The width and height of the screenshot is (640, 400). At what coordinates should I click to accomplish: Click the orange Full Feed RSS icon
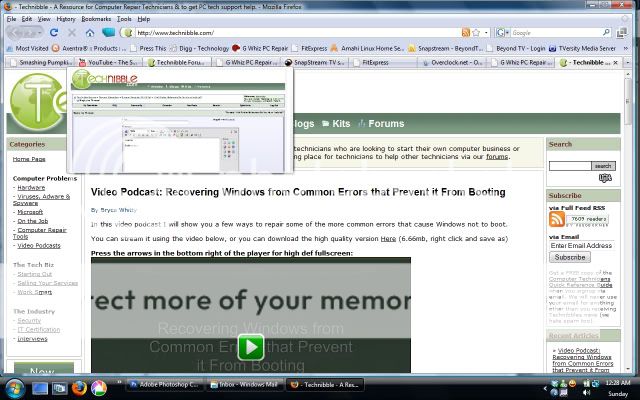(x=557, y=219)
